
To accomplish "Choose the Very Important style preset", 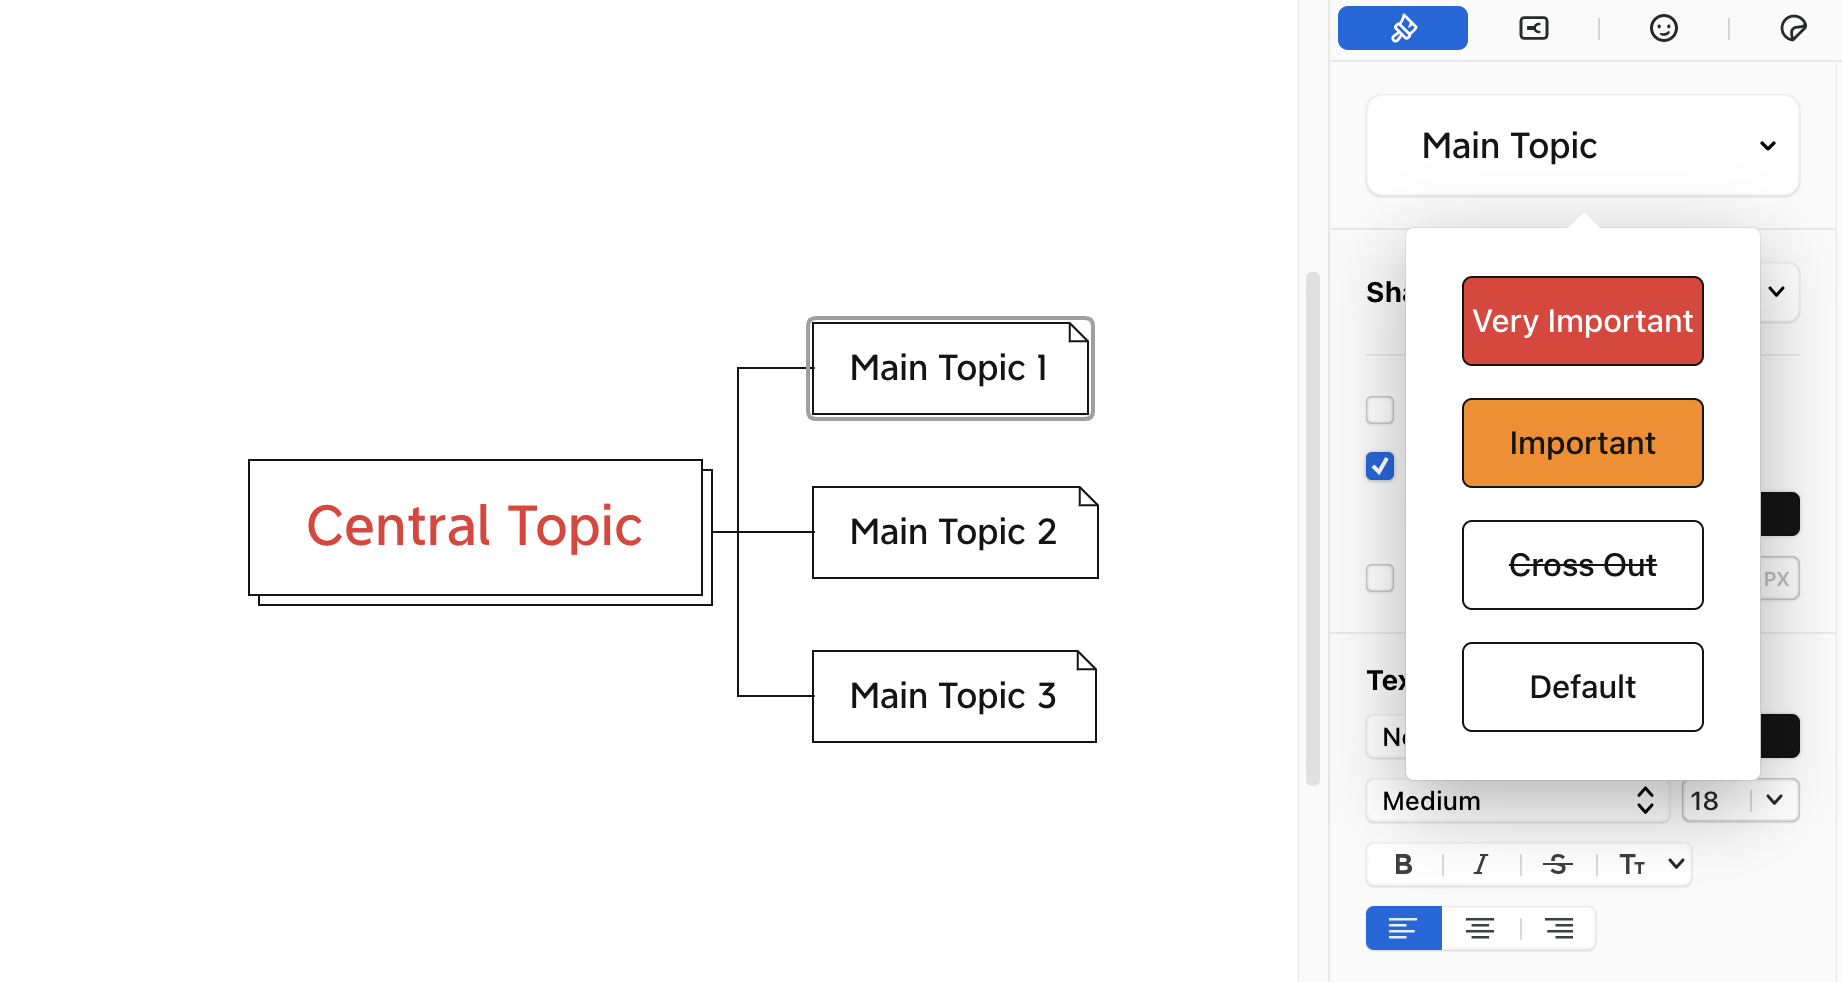I will (x=1582, y=321).
